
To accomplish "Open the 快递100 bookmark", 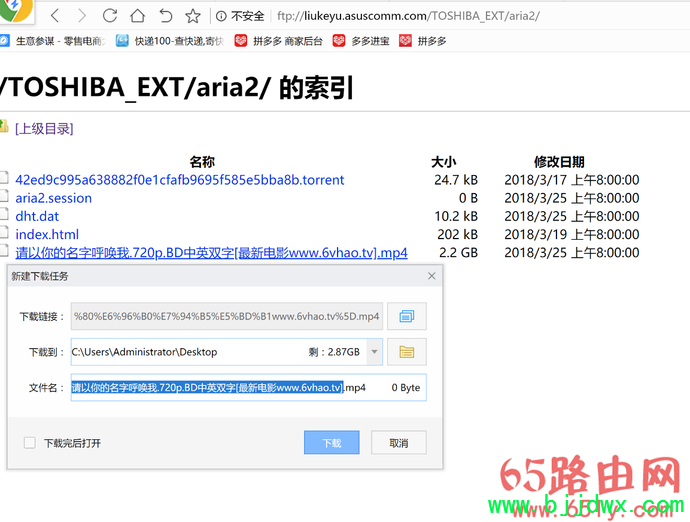I will coord(170,41).
